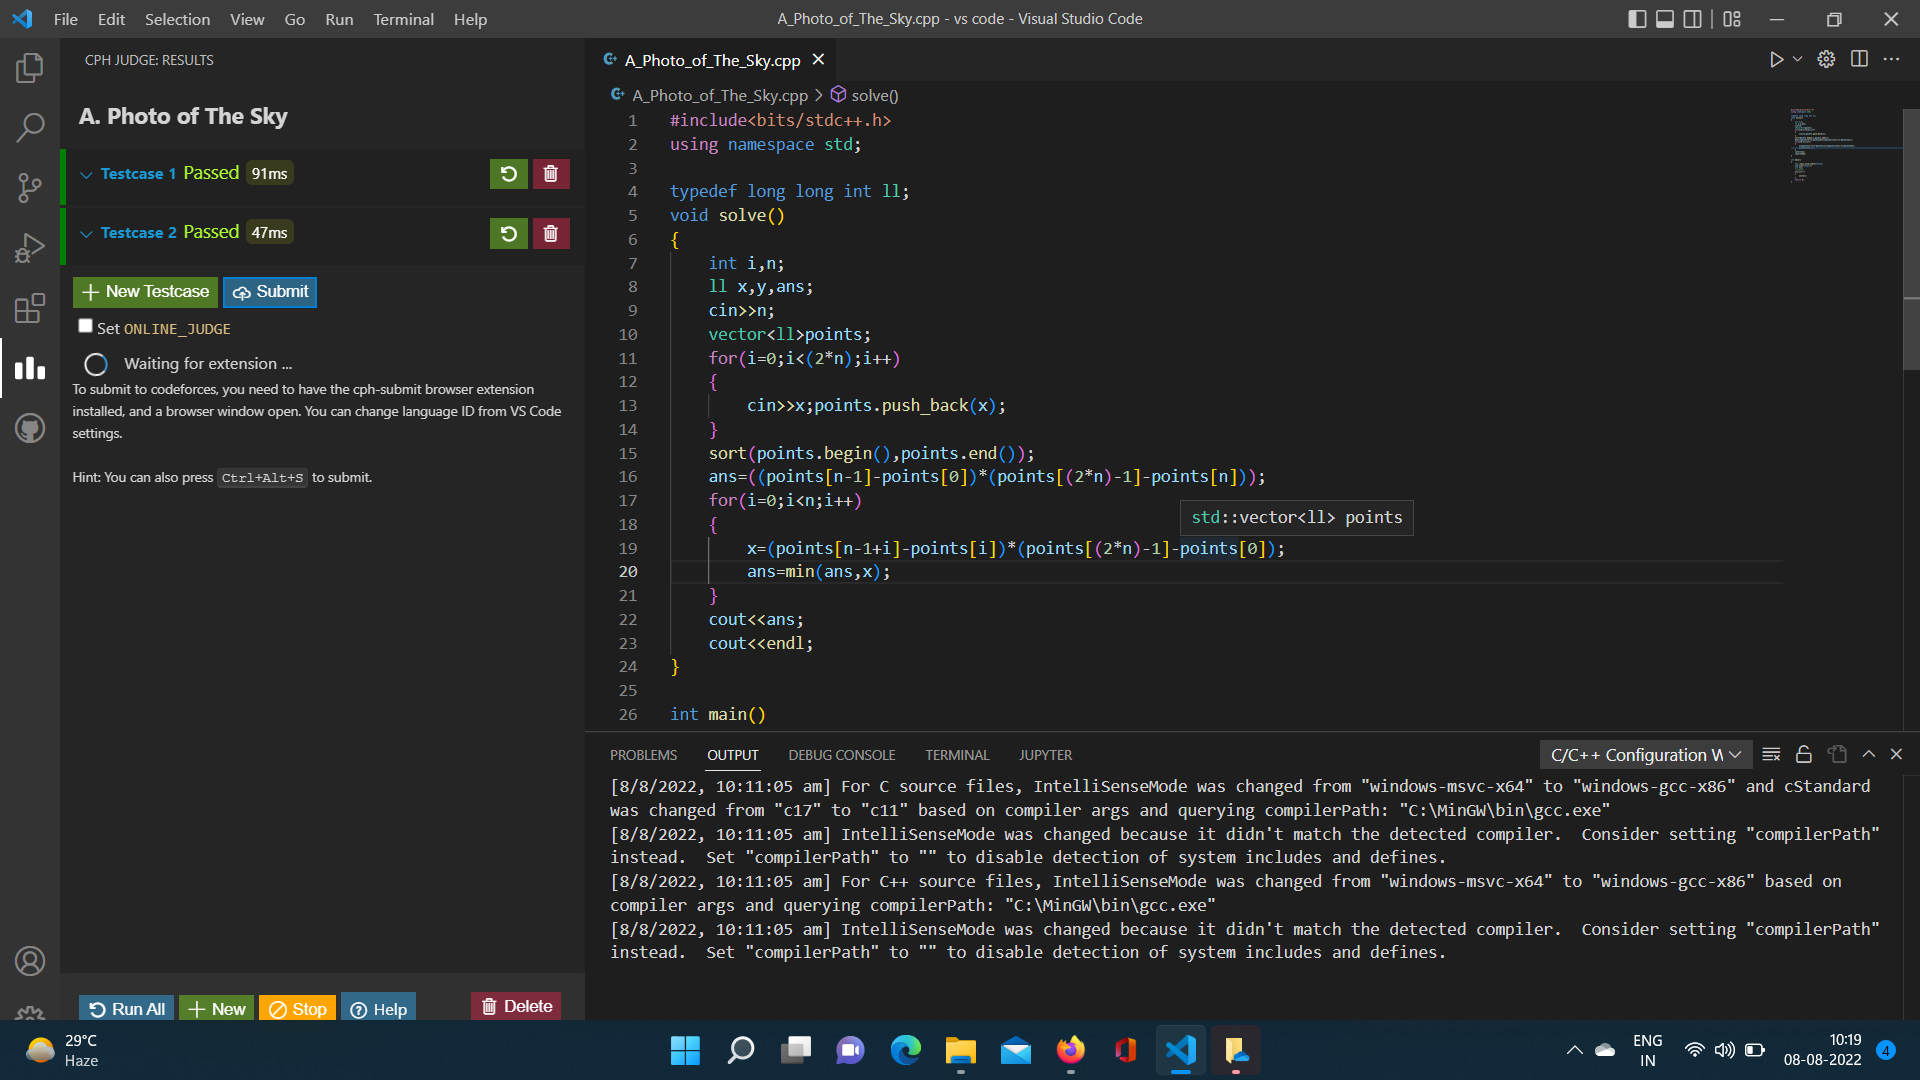Delete Testcase 2 with trash icon

point(550,233)
